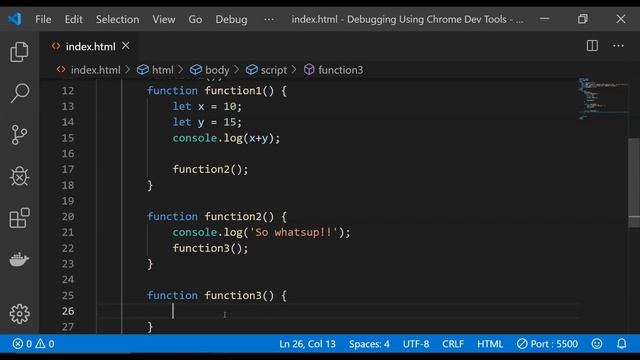
Task: Open the Search view
Action: click(x=19, y=93)
